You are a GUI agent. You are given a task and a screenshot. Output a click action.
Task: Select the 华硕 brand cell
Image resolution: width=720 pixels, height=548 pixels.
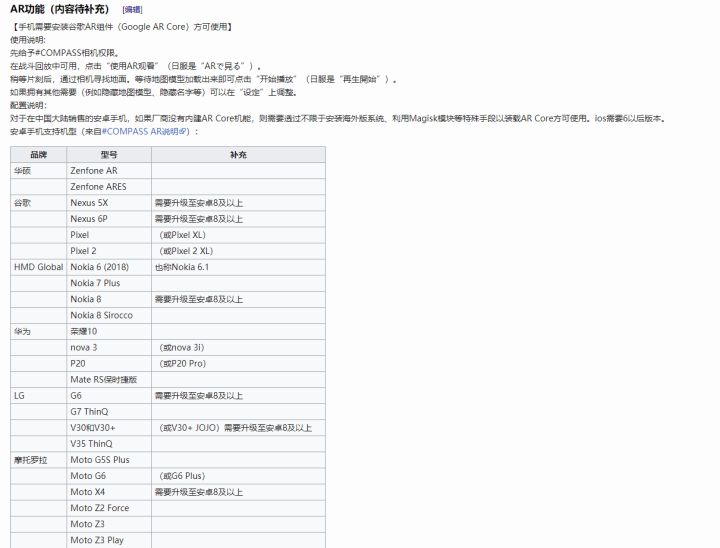tap(39, 171)
